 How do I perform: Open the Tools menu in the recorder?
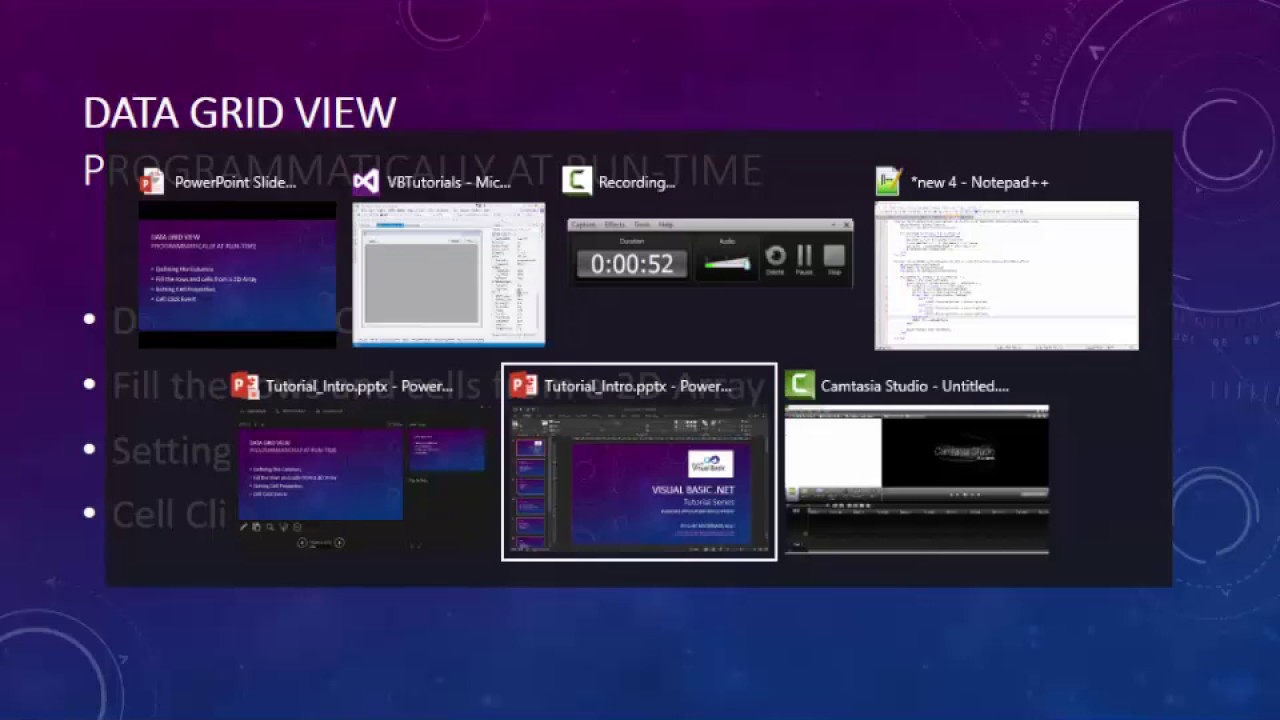[642, 225]
